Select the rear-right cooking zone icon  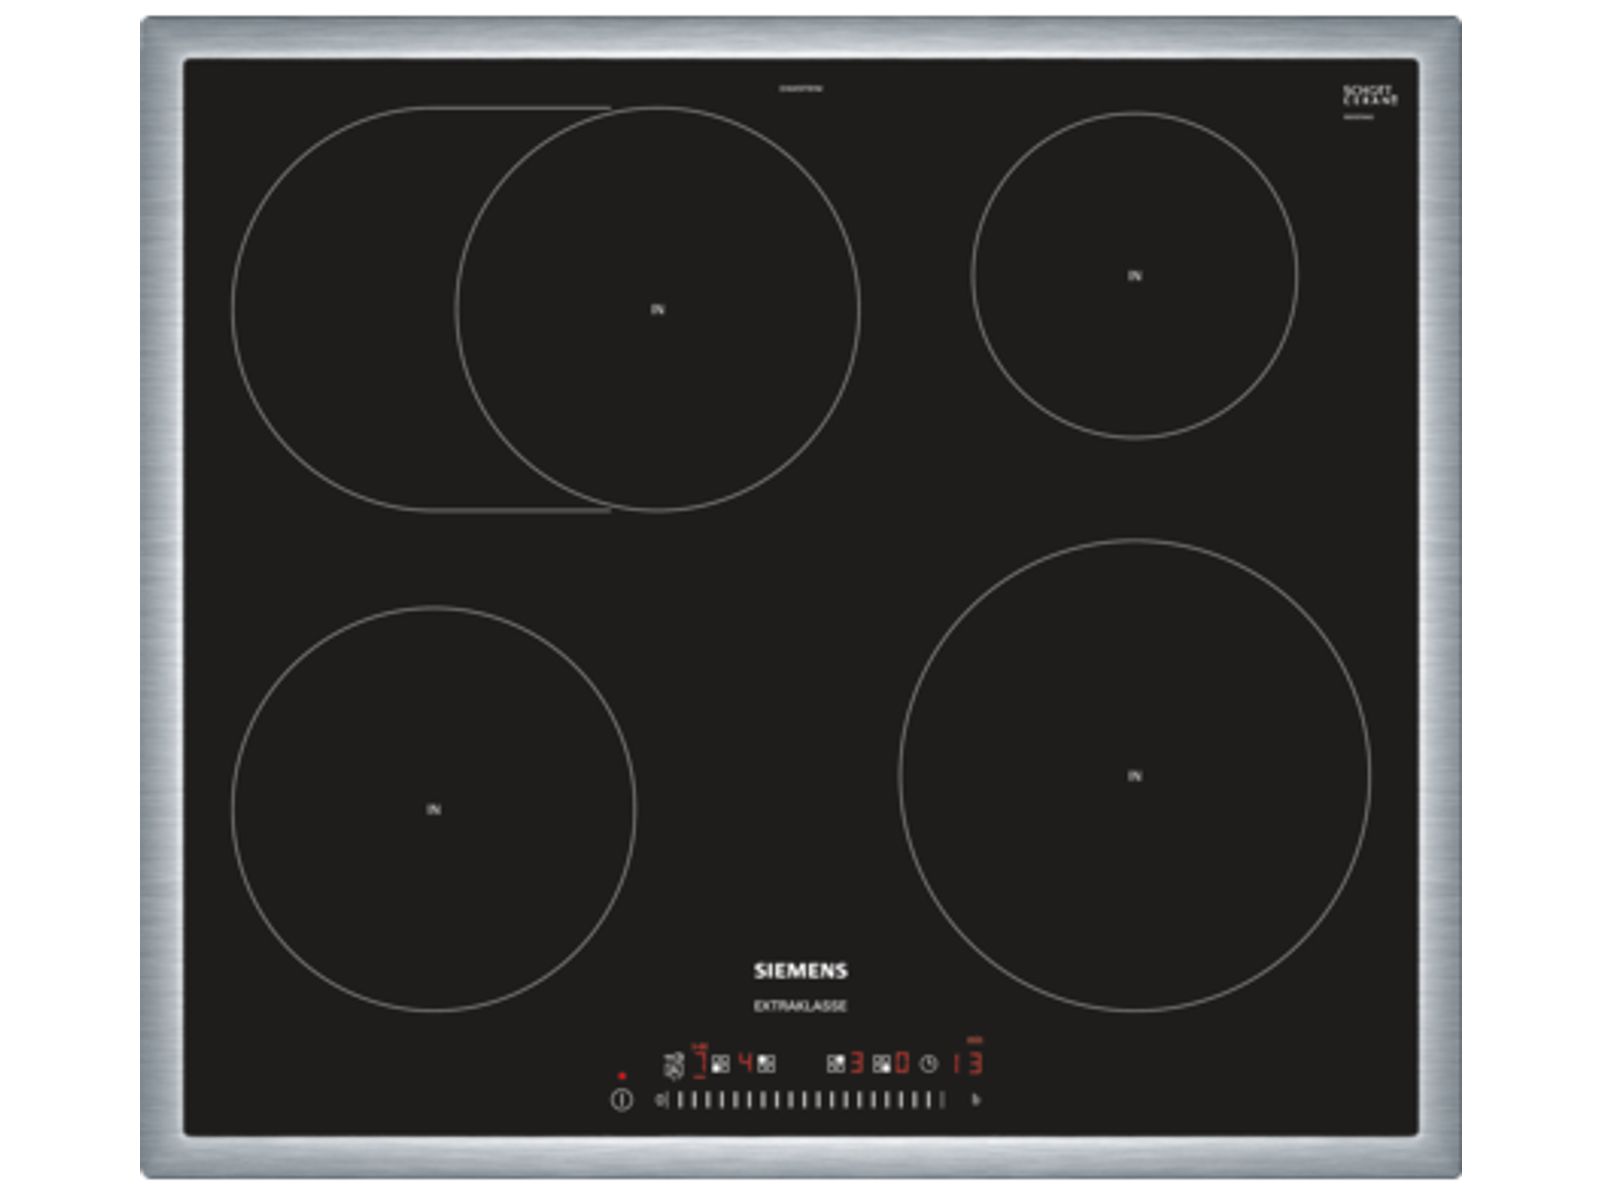point(836,1064)
